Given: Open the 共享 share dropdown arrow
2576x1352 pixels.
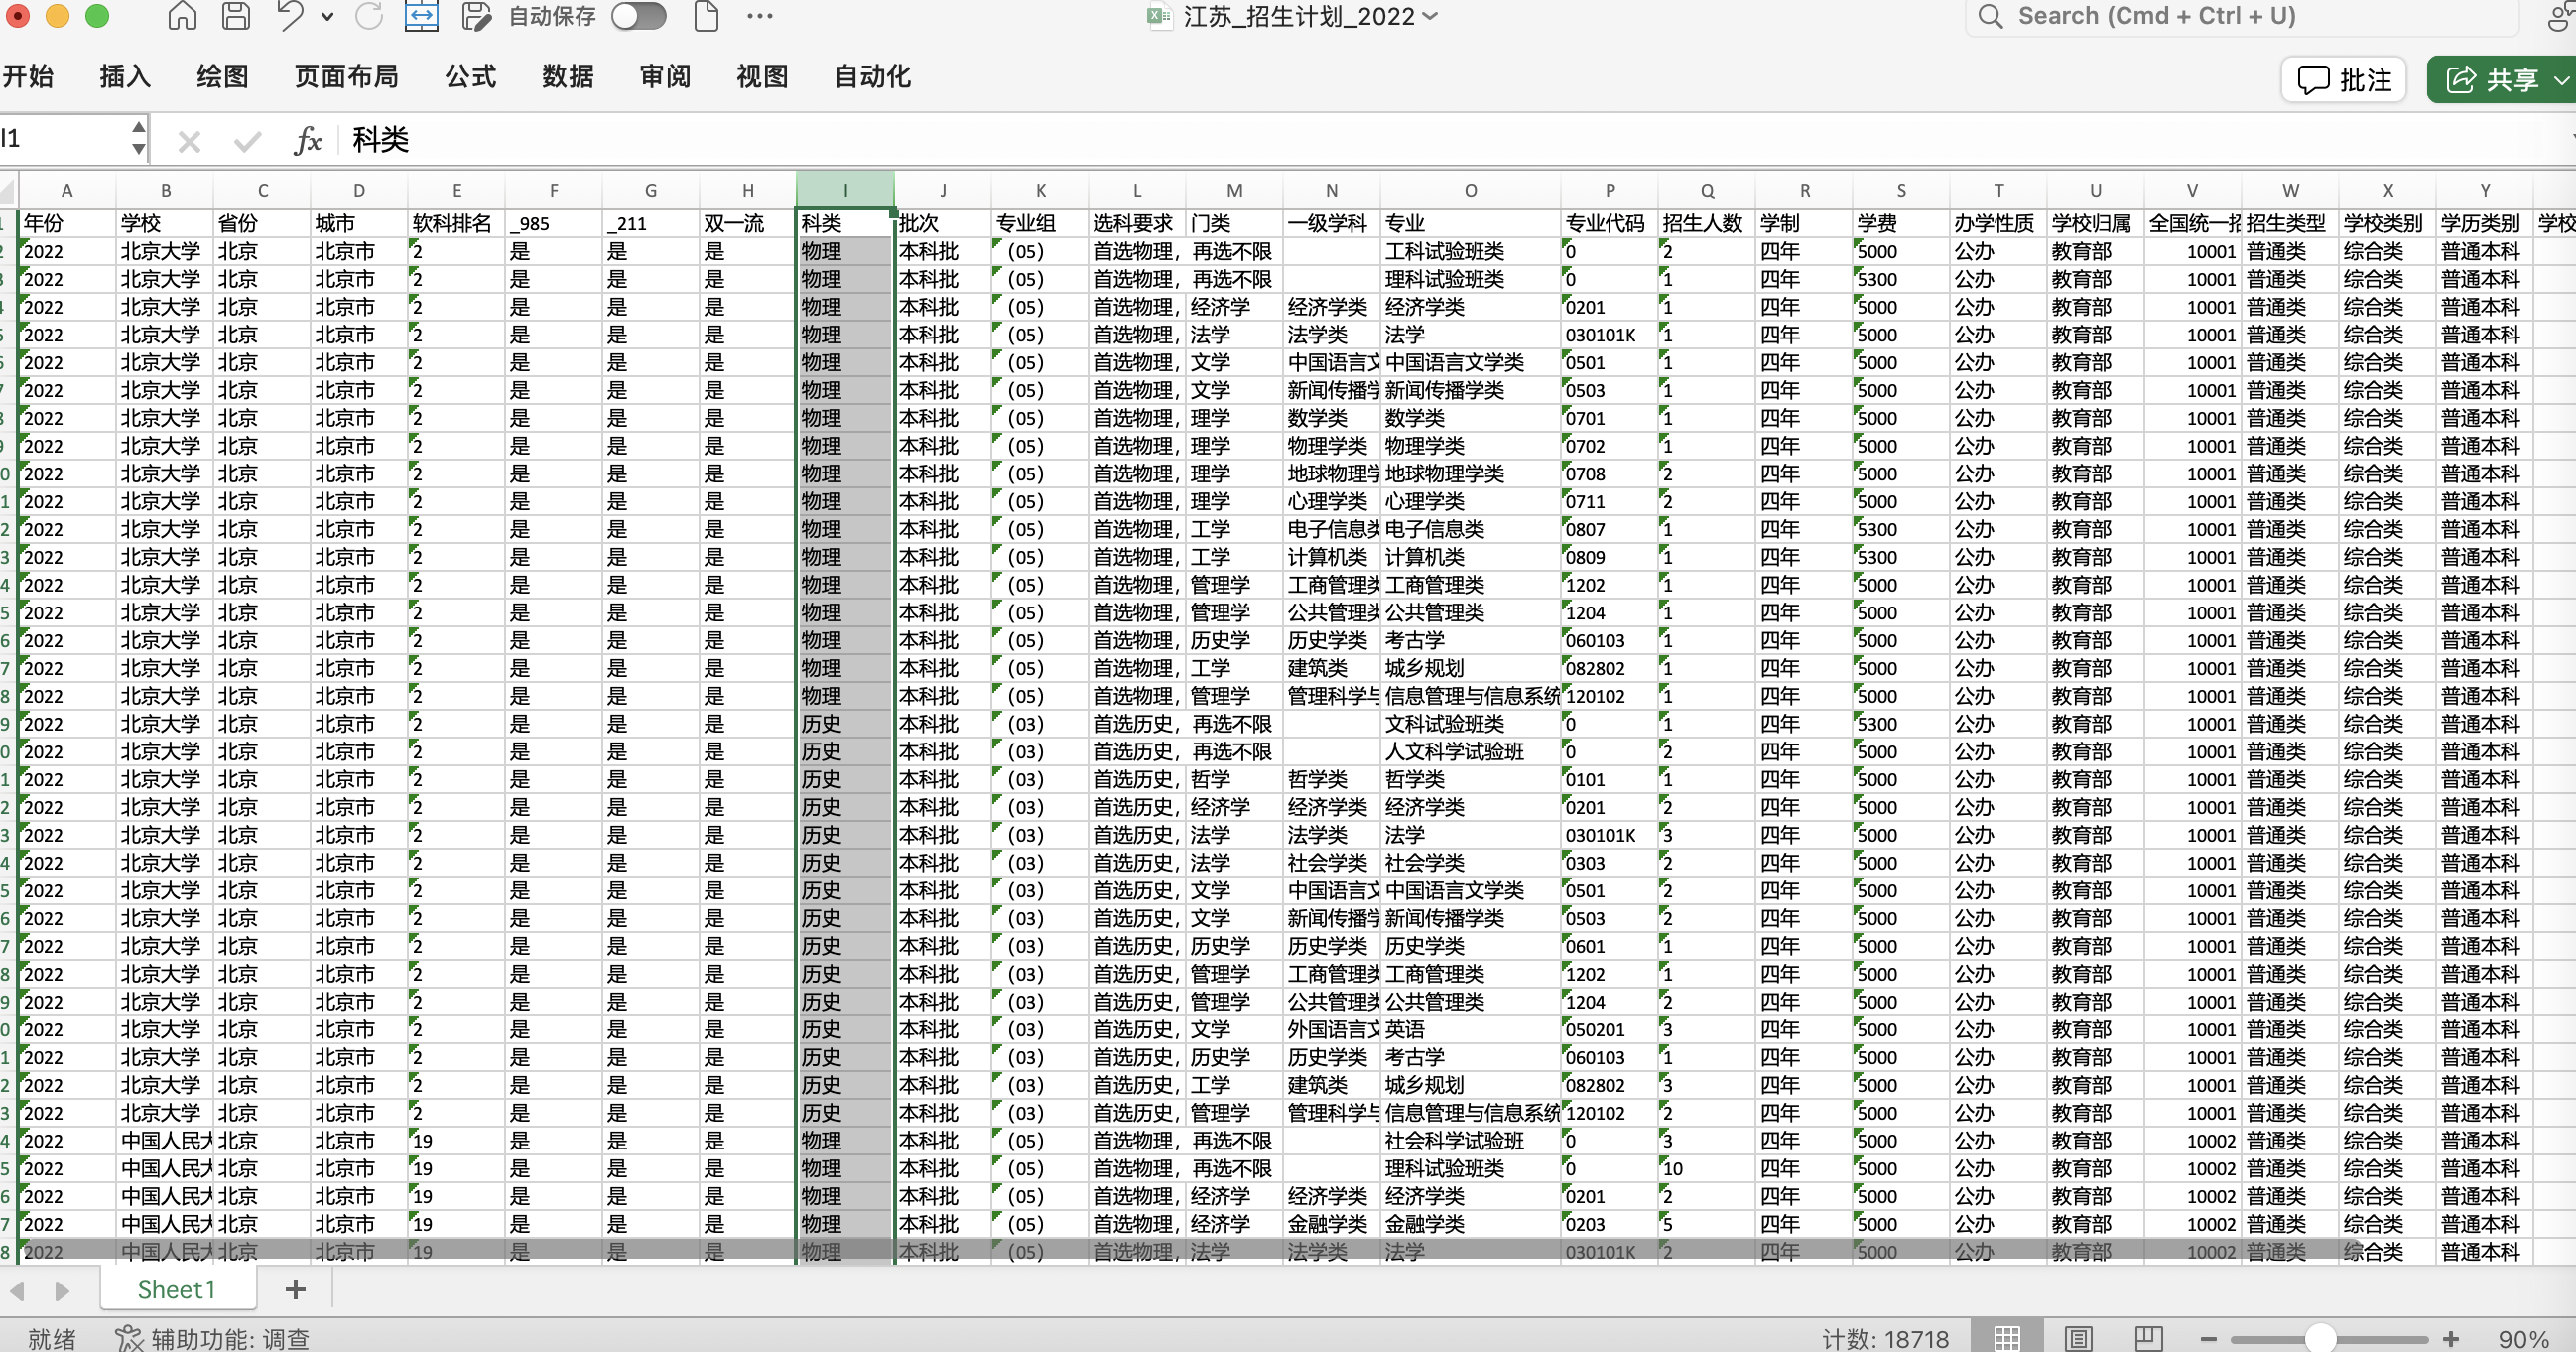Looking at the screenshot, I should coord(2560,80).
